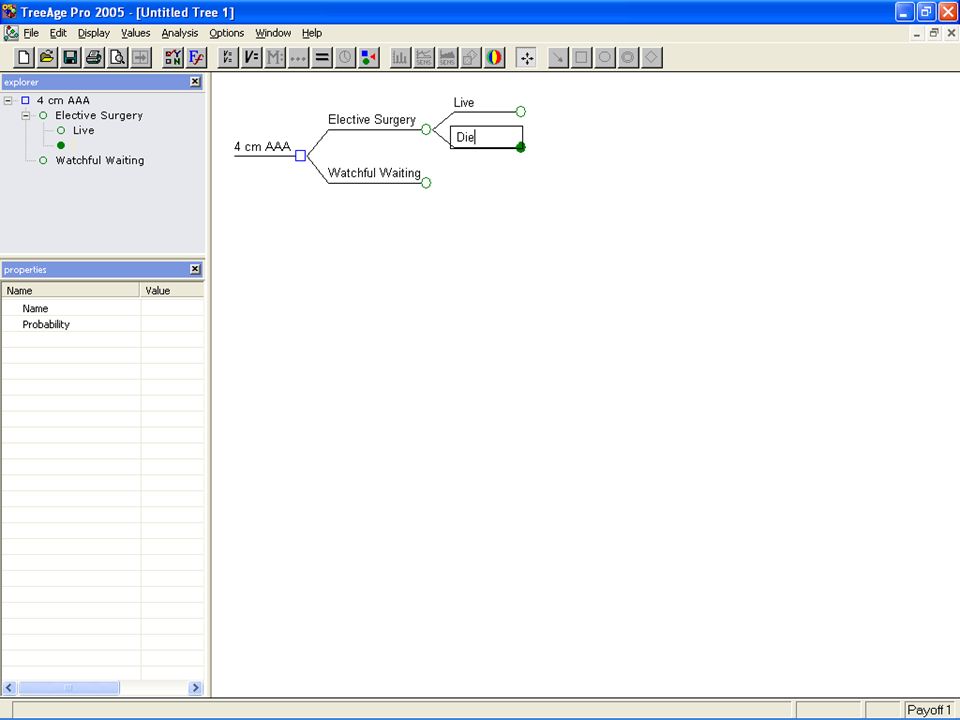Click the first SENS sensitivity analysis icon
The image size is (960, 720).
click(x=424, y=58)
